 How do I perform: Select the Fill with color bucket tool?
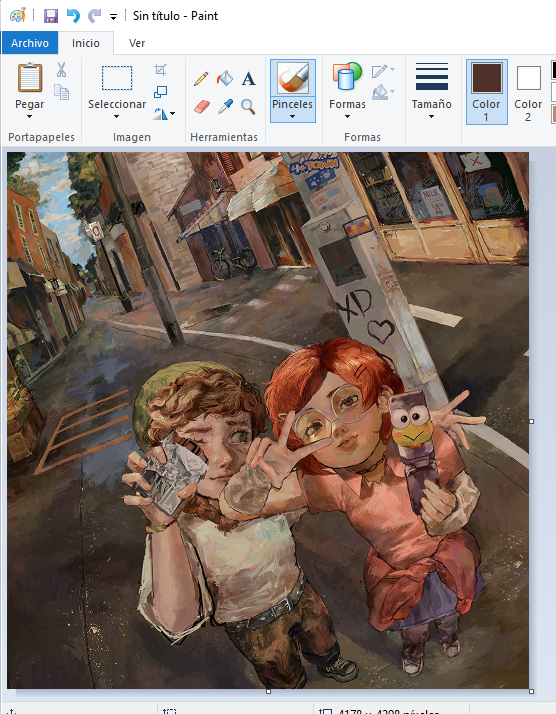[x=224, y=78]
